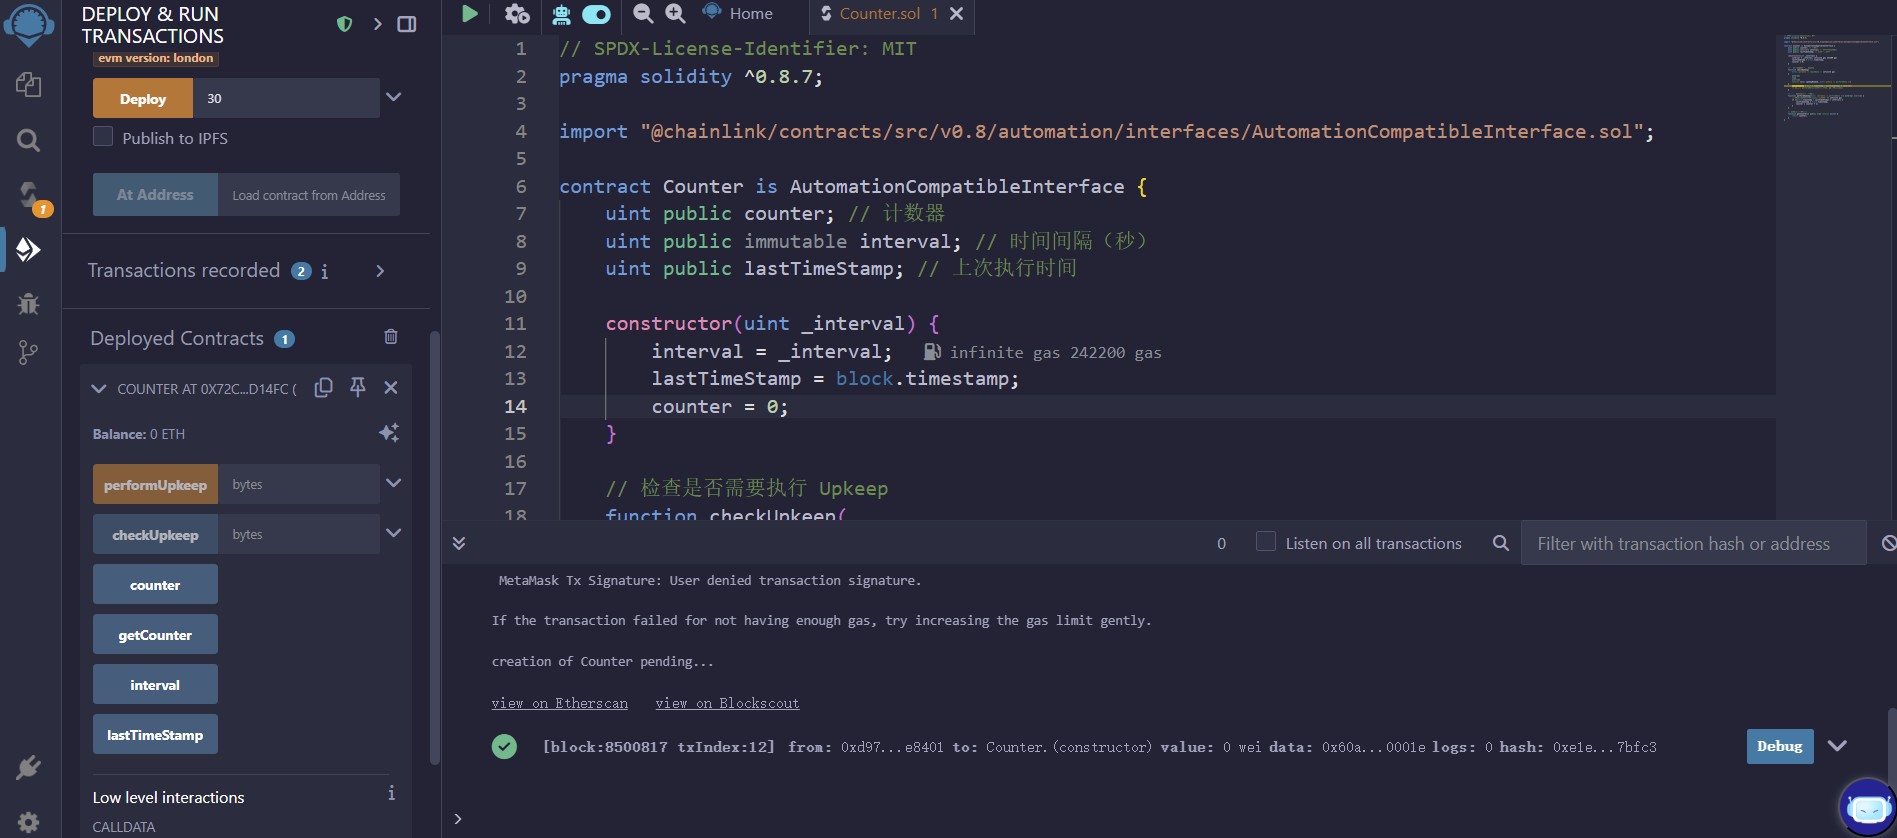Screen dimensions: 1897x838
Task: Click Low level interactions info icon
Action: coord(391,793)
